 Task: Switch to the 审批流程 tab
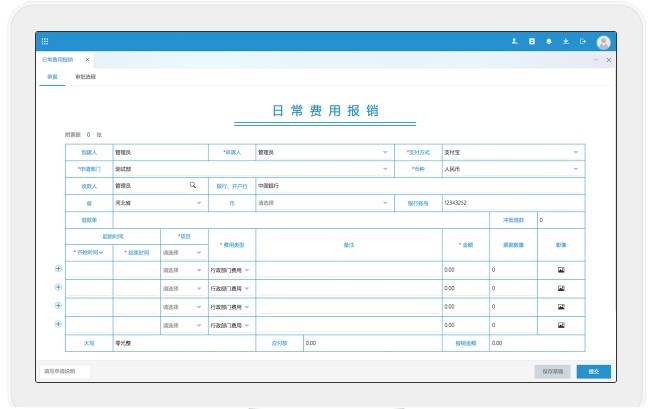point(85,76)
